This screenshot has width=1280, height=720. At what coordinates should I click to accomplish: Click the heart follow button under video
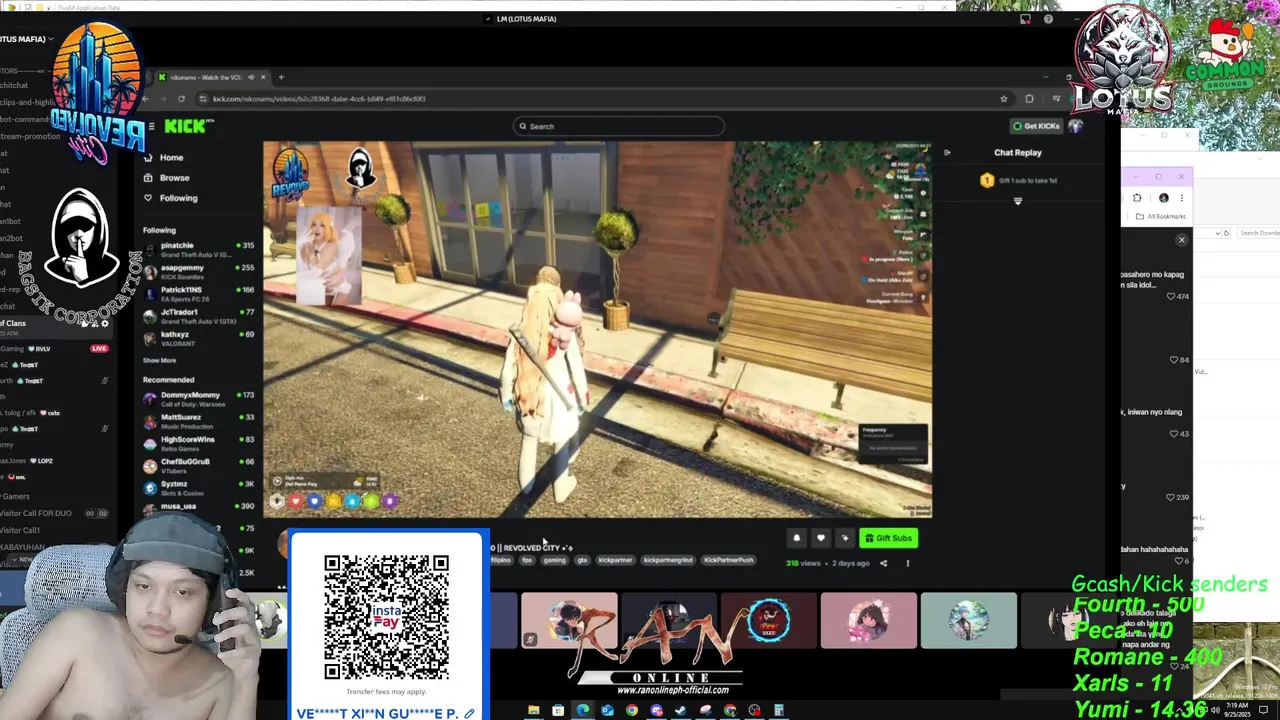(821, 538)
